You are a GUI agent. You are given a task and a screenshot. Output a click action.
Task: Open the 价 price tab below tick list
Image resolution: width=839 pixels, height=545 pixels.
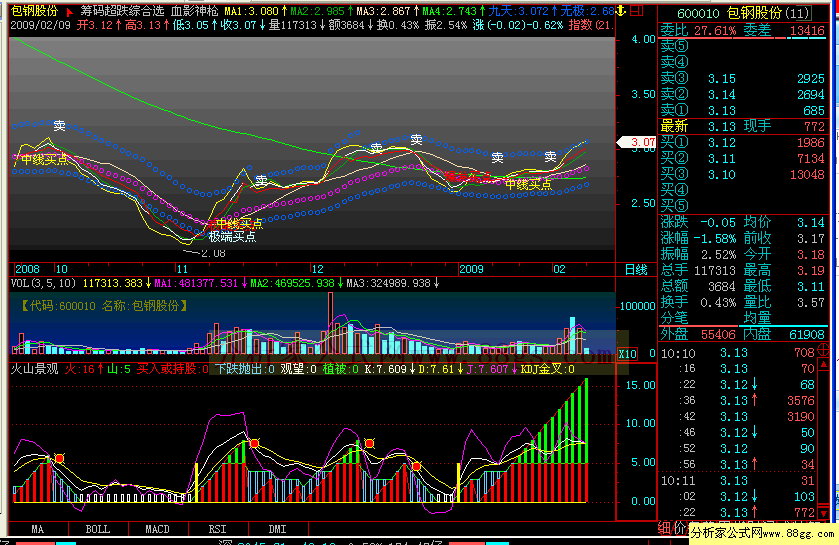point(678,528)
